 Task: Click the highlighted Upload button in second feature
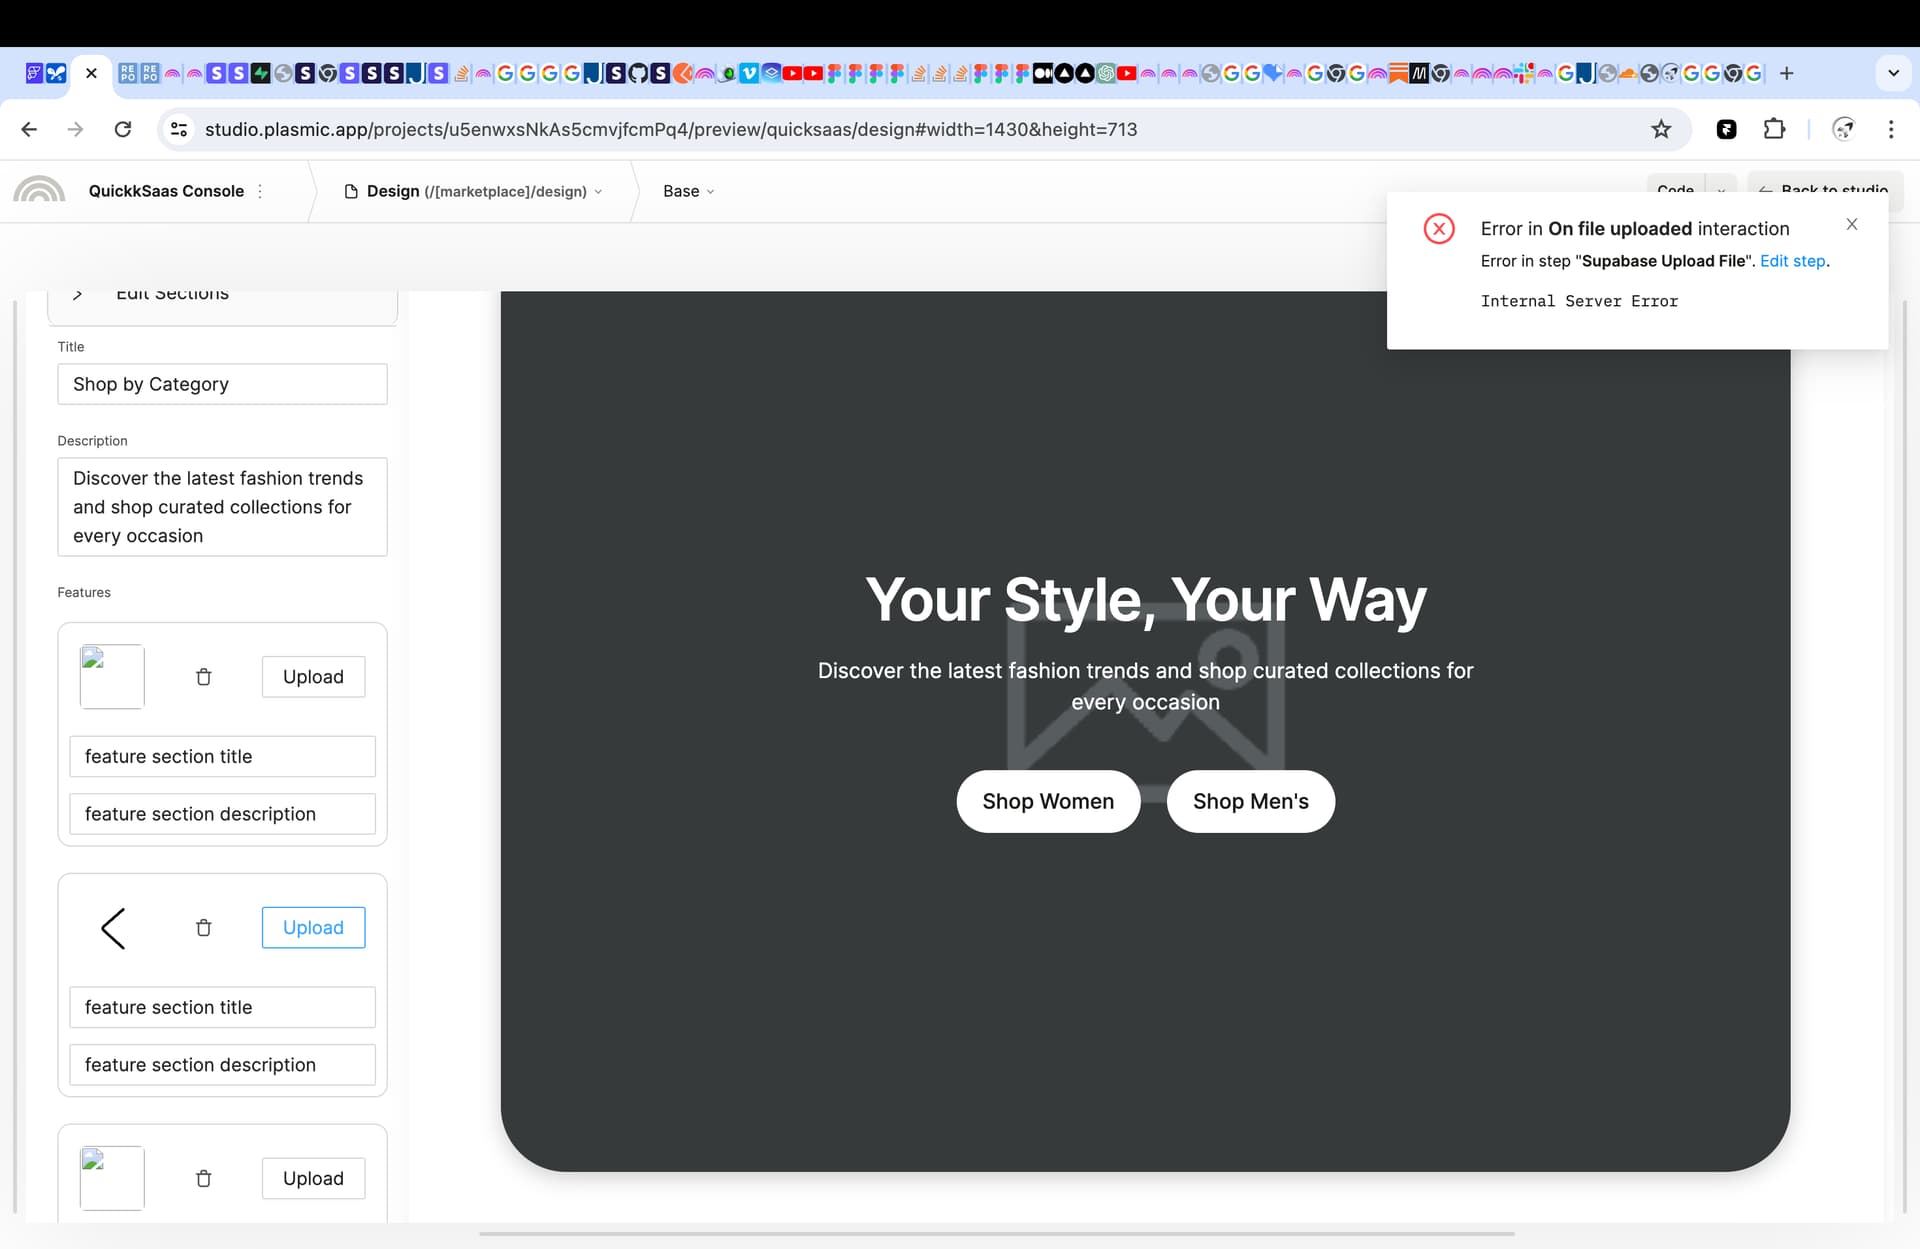click(x=313, y=928)
